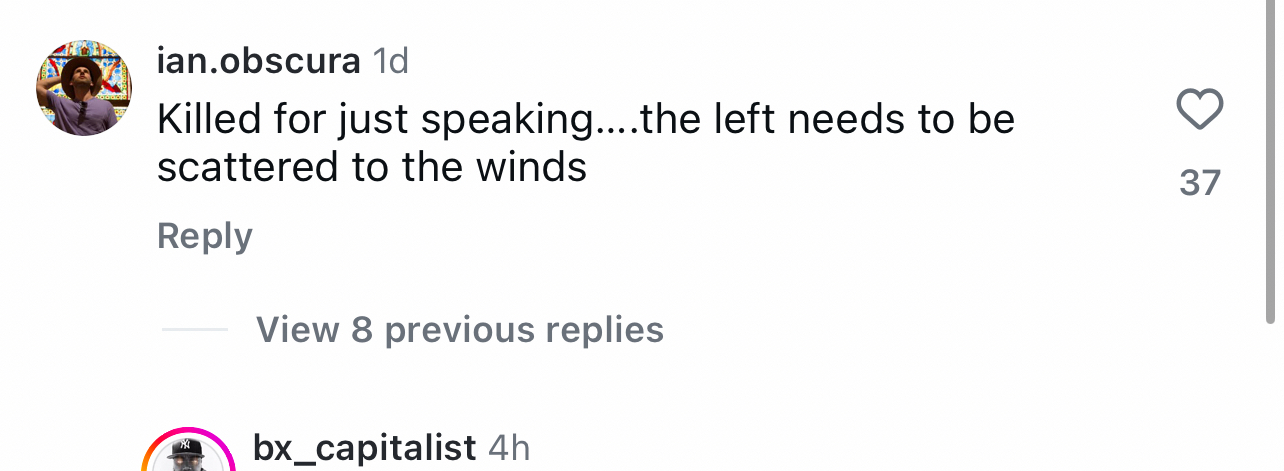Click the line beside View 8 previous replies
Viewport: 1284px width, 471px height.
194,329
